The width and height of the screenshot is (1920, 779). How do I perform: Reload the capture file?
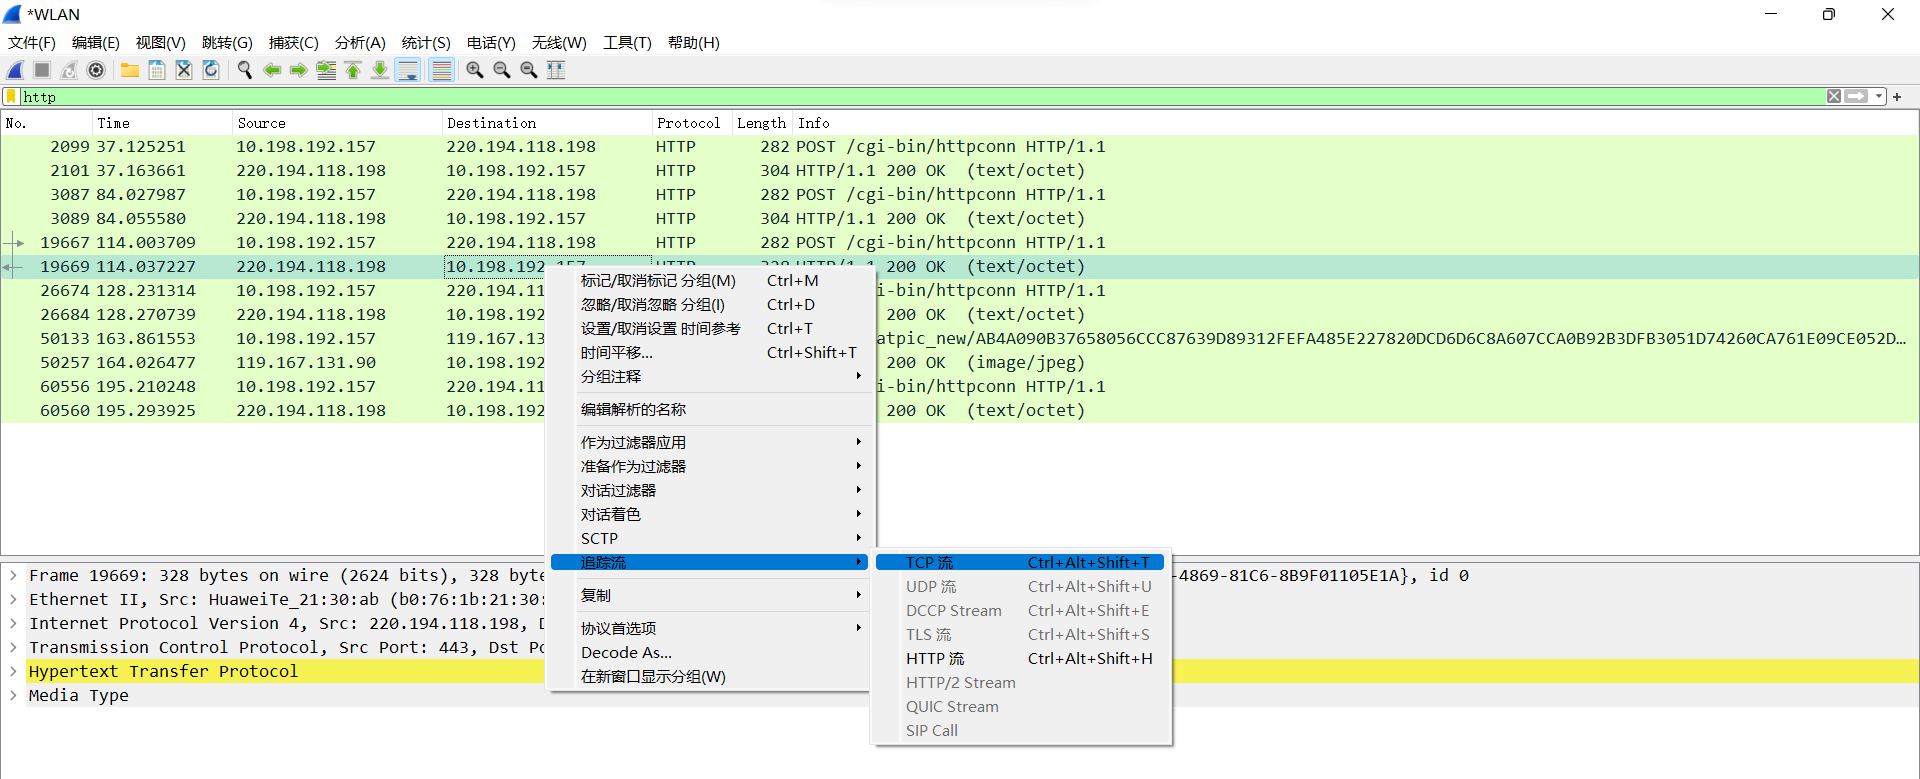[211, 70]
